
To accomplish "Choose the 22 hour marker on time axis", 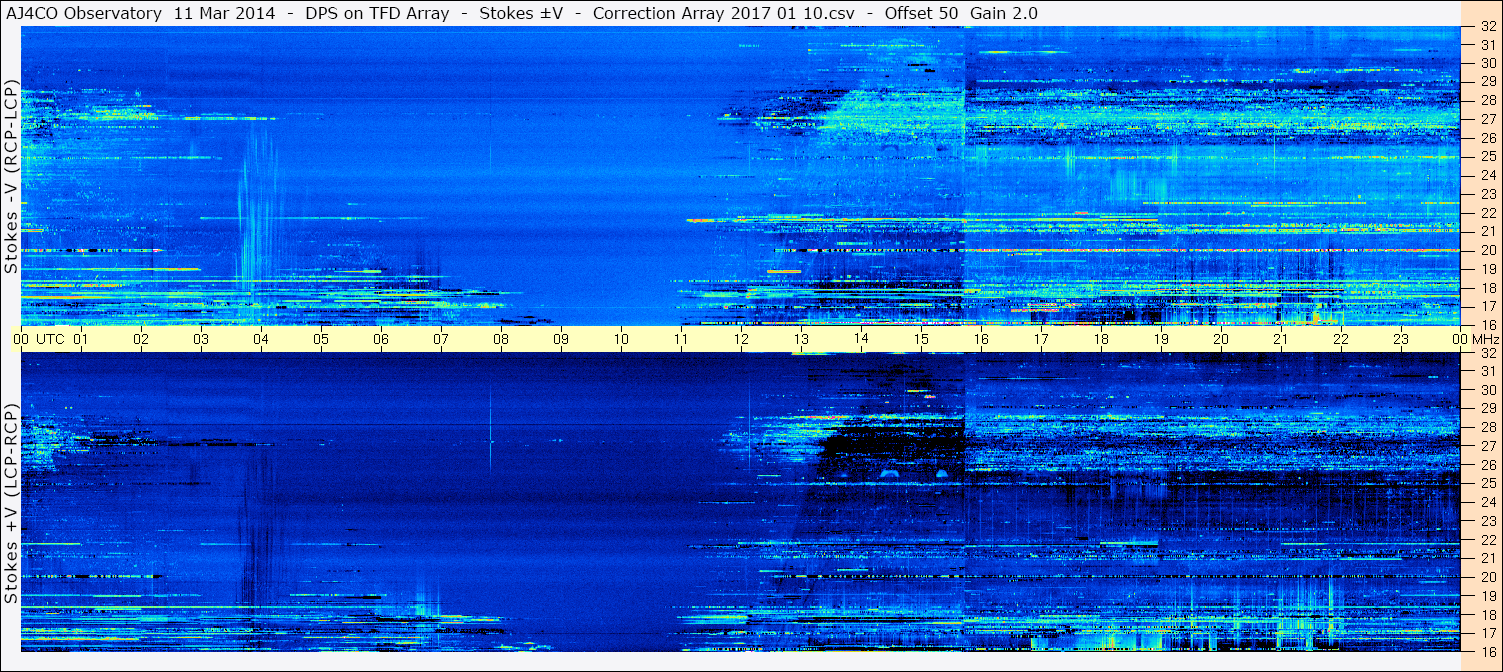I will (x=1341, y=339).
